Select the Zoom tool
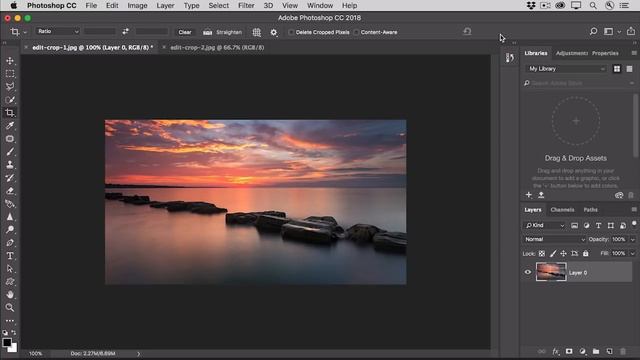The image size is (640, 360). (x=10, y=307)
